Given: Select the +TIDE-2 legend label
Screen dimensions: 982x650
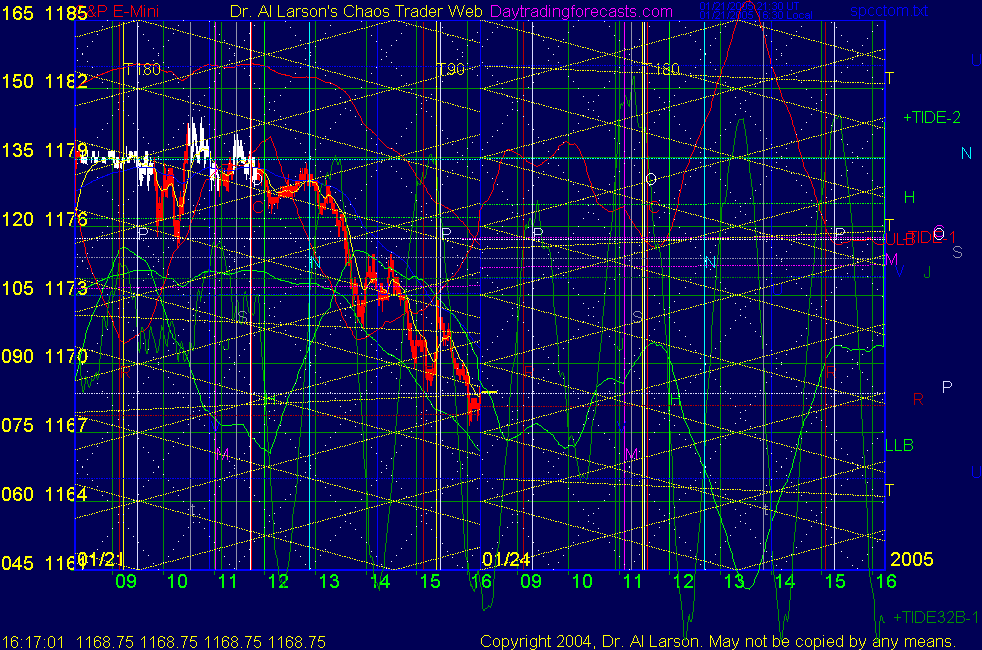Looking at the screenshot, I should click(932, 118).
